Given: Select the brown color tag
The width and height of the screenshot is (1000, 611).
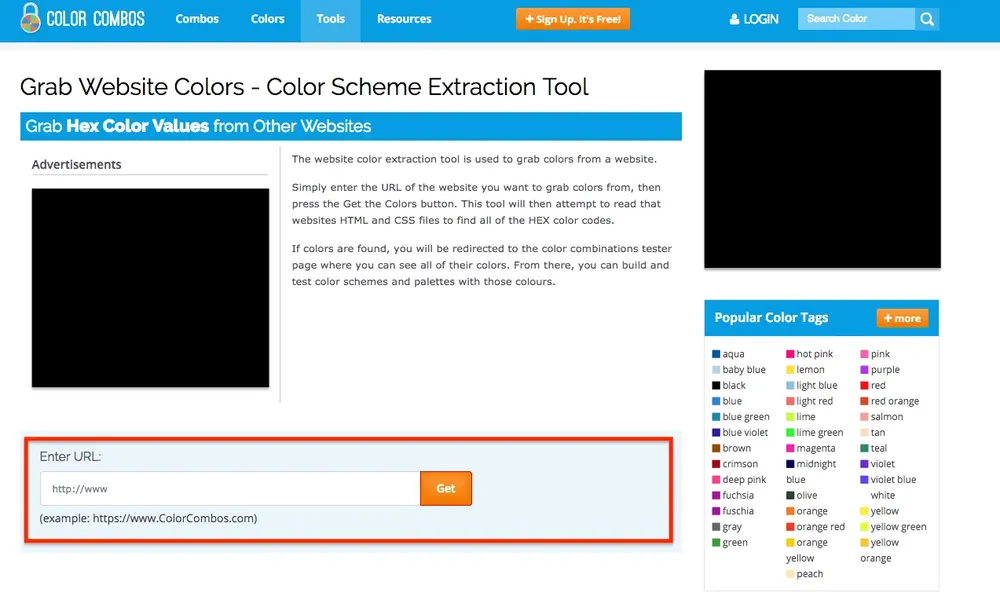Looking at the screenshot, I should (x=732, y=448).
